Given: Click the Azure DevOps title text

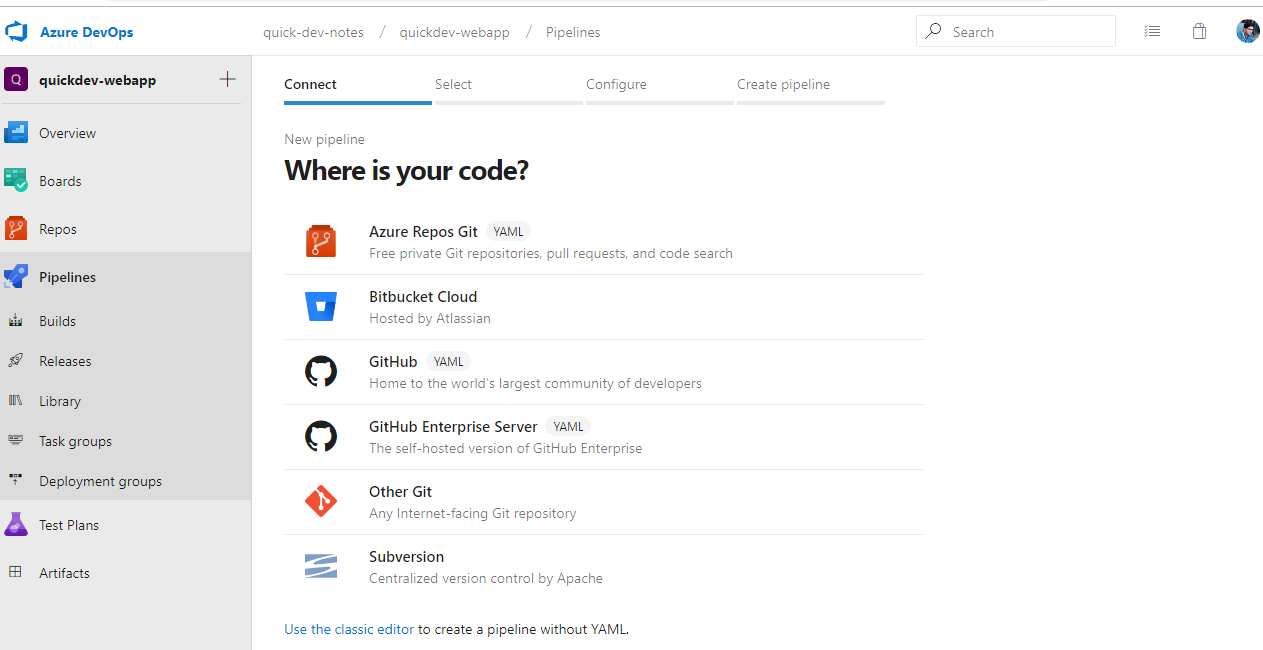Looking at the screenshot, I should [86, 32].
